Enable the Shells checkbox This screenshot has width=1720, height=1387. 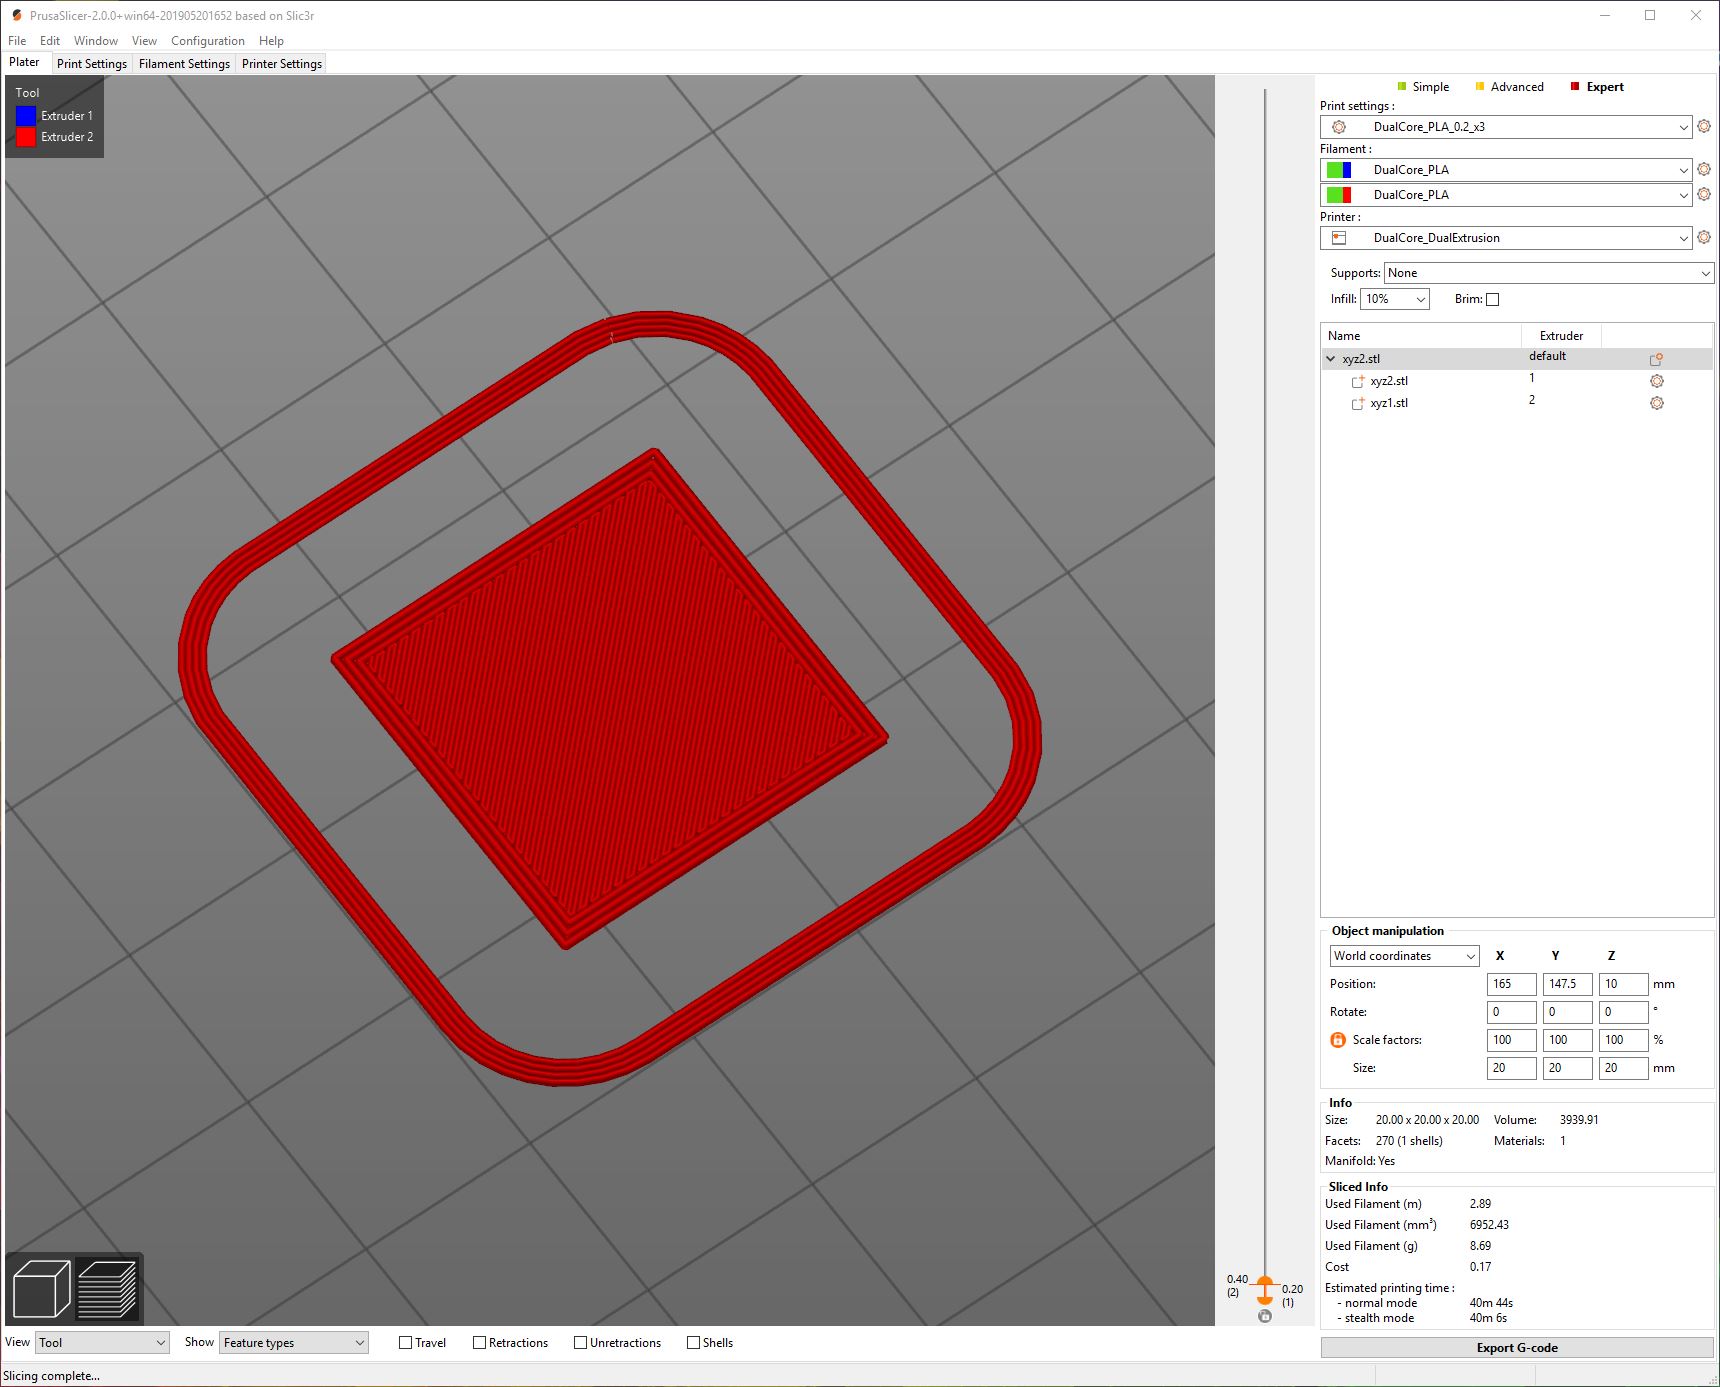[x=693, y=1343]
